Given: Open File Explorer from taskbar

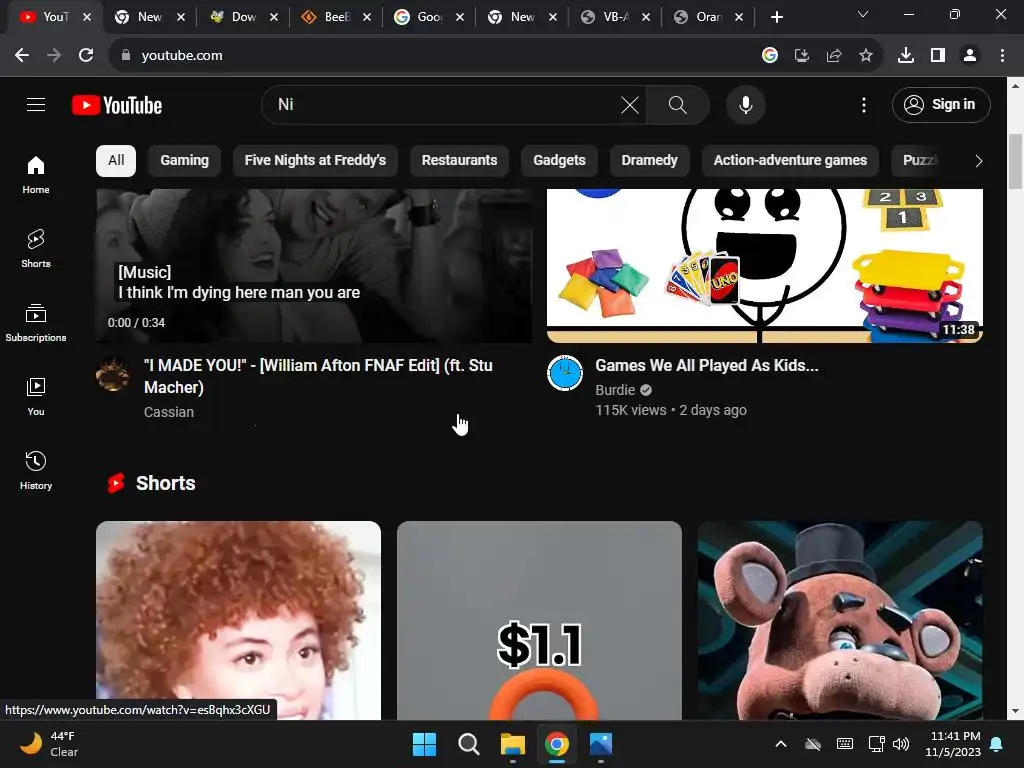Looking at the screenshot, I should pos(513,744).
